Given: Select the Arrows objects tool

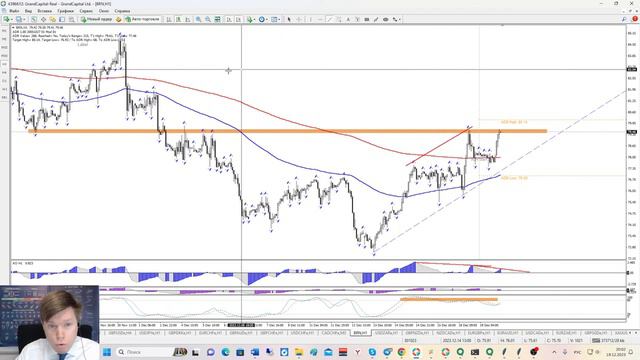Looking at the screenshot, I should point(394,19).
